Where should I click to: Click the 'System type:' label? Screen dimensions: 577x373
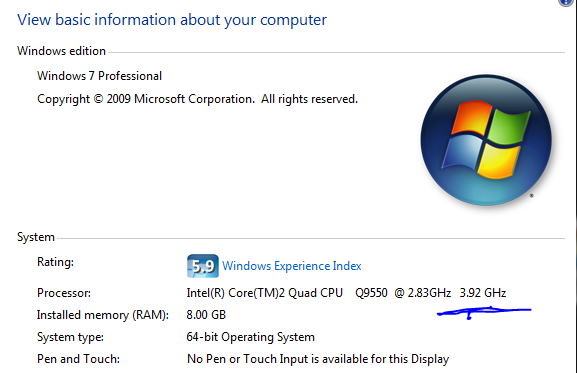coord(70,337)
